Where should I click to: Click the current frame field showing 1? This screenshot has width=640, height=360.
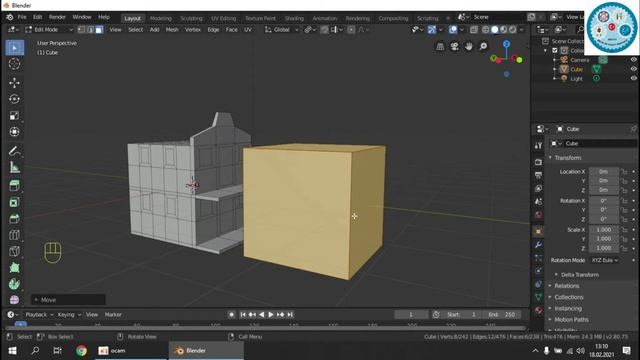tap(411, 314)
